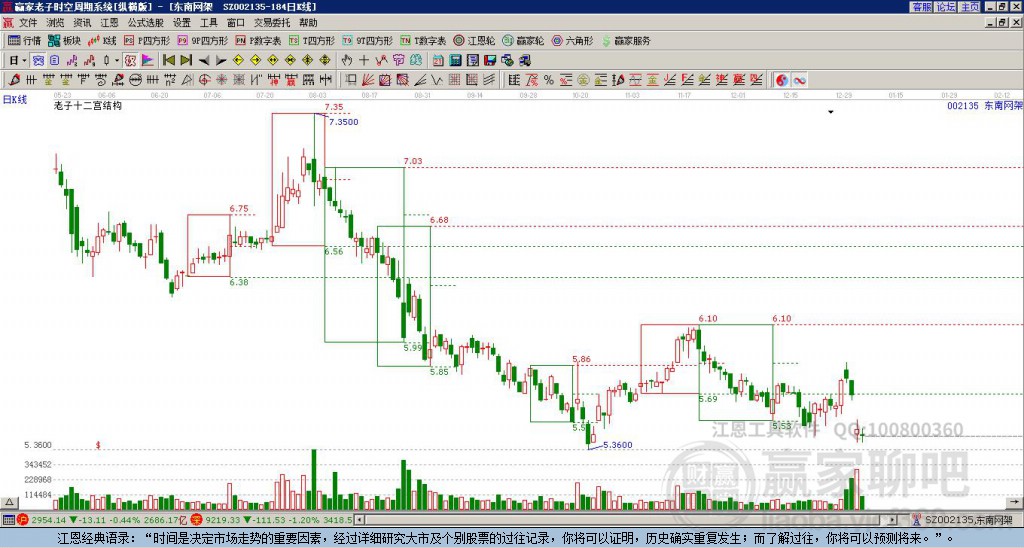Open the 交易委托 menu
1024x548 pixels.
click(272, 23)
